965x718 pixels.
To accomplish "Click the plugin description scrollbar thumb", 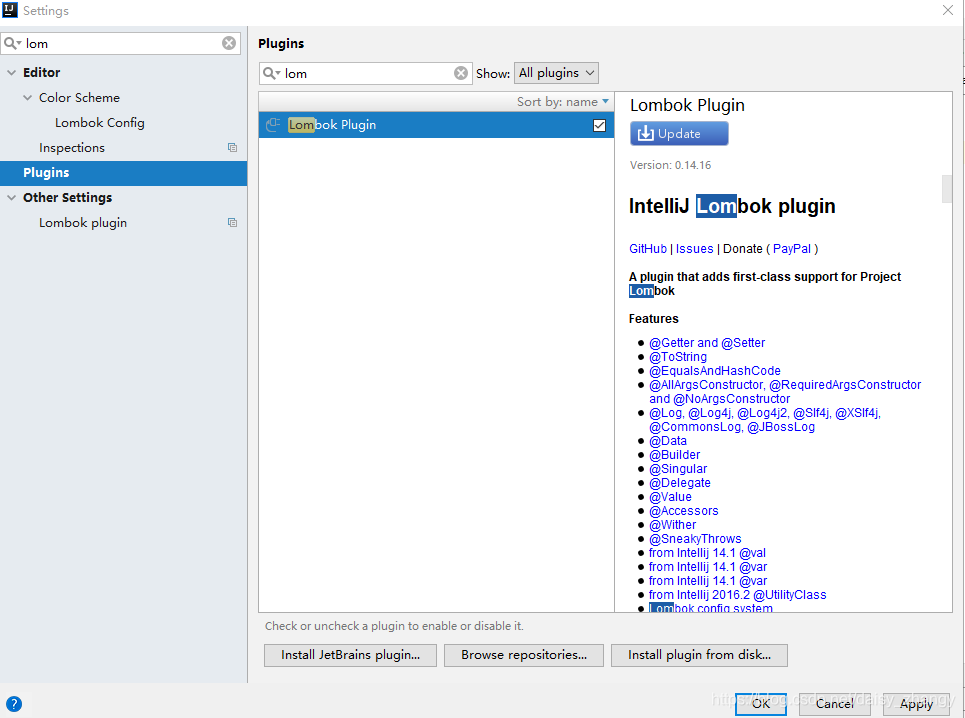I will tap(947, 189).
